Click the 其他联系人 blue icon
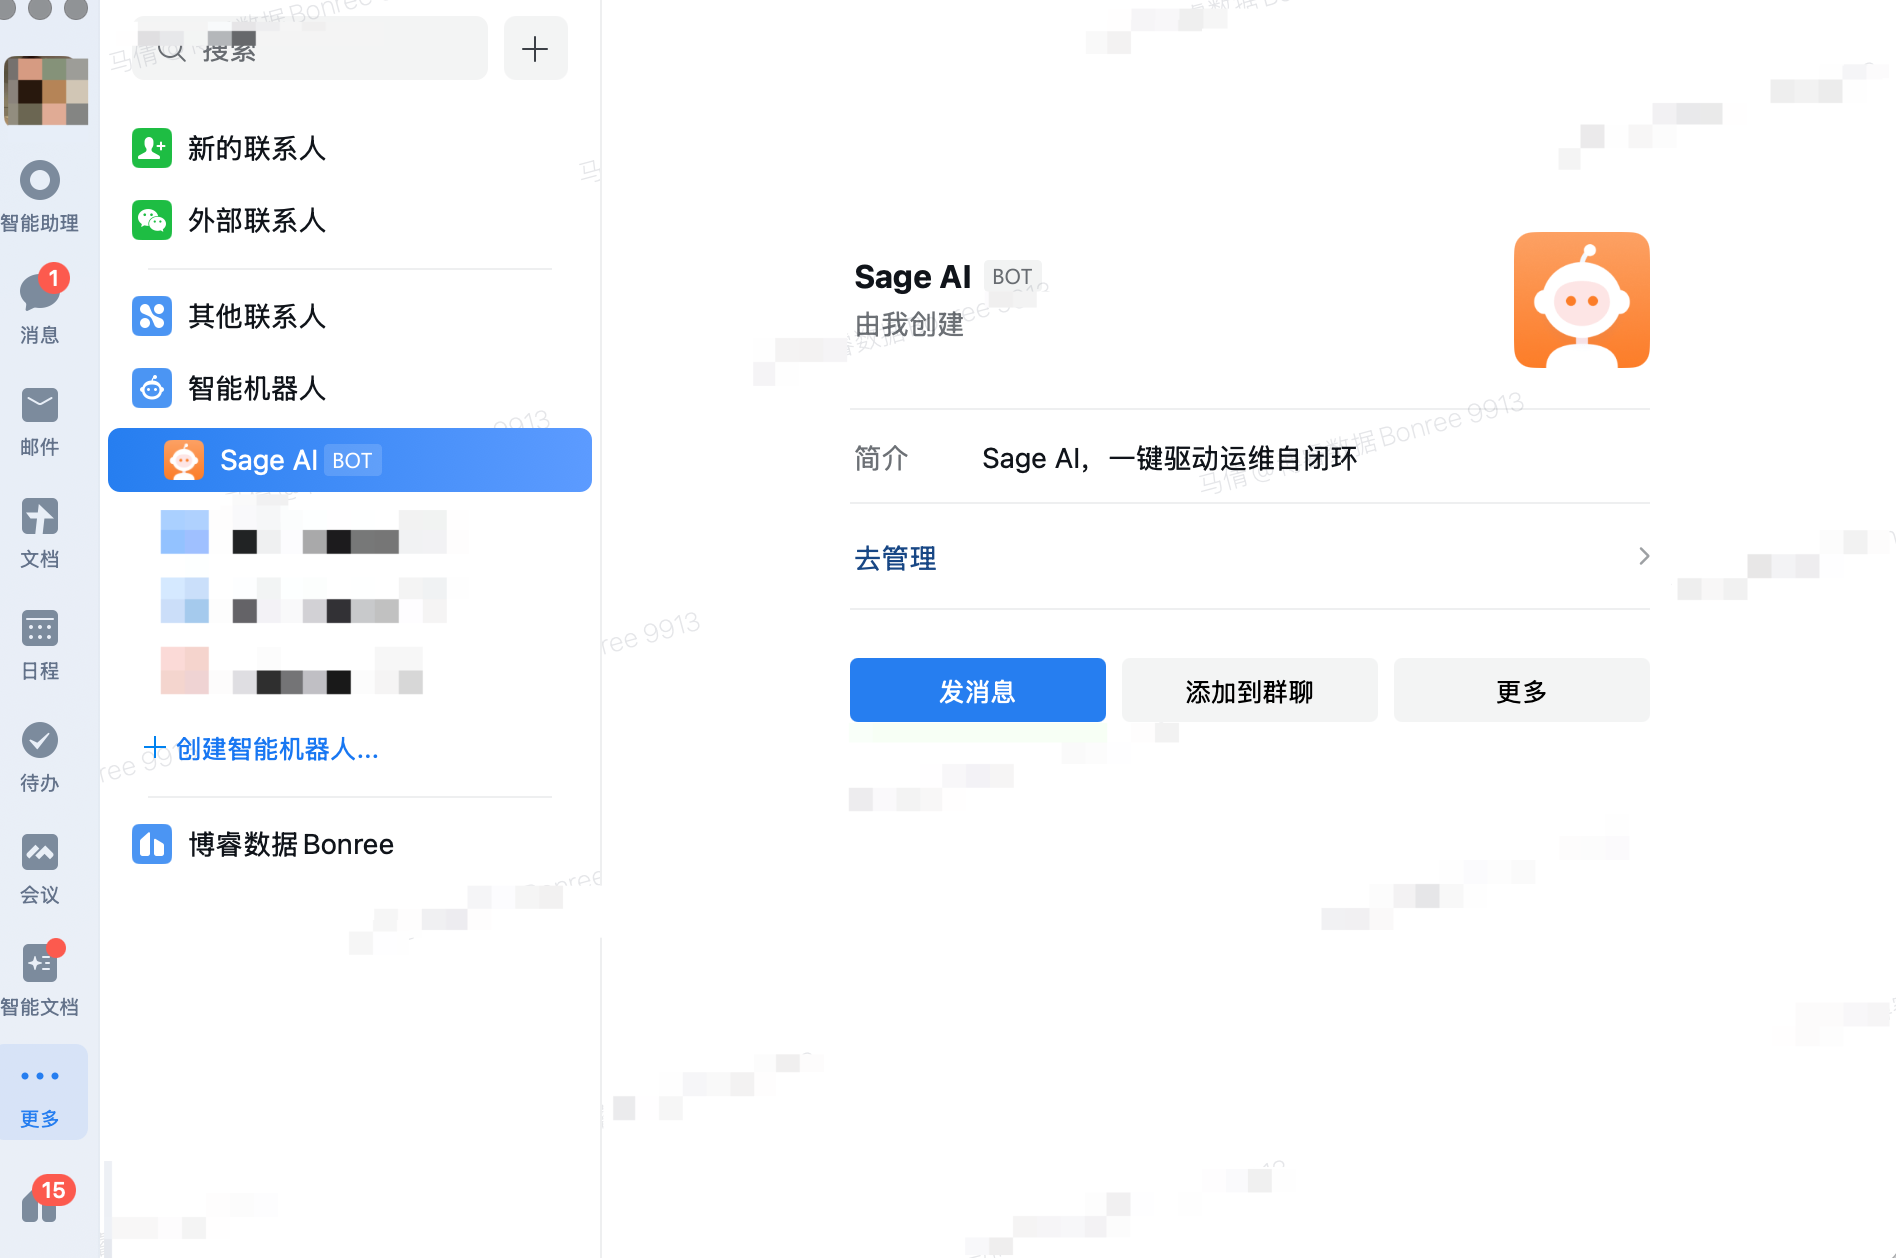Image resolution: width=1896 pixels, height=1258 pixels. (x=152, y=316)
